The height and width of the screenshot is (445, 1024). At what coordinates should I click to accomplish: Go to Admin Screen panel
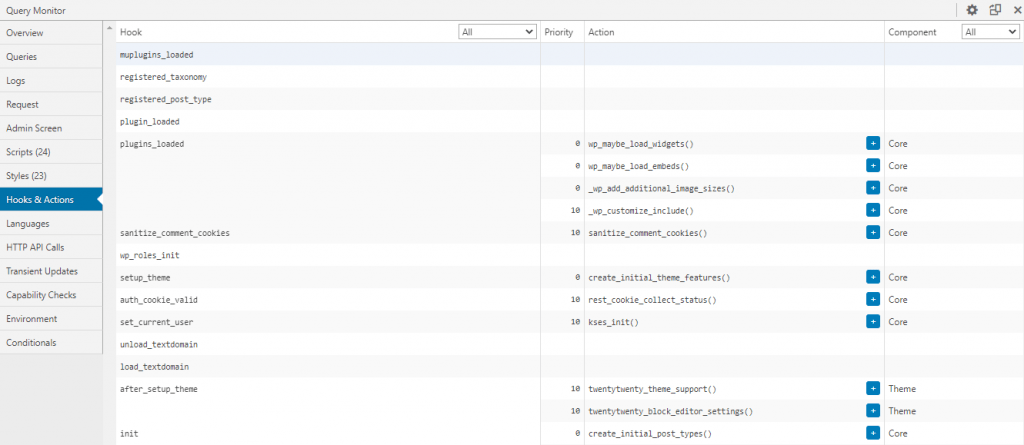(x=51, y=128)
